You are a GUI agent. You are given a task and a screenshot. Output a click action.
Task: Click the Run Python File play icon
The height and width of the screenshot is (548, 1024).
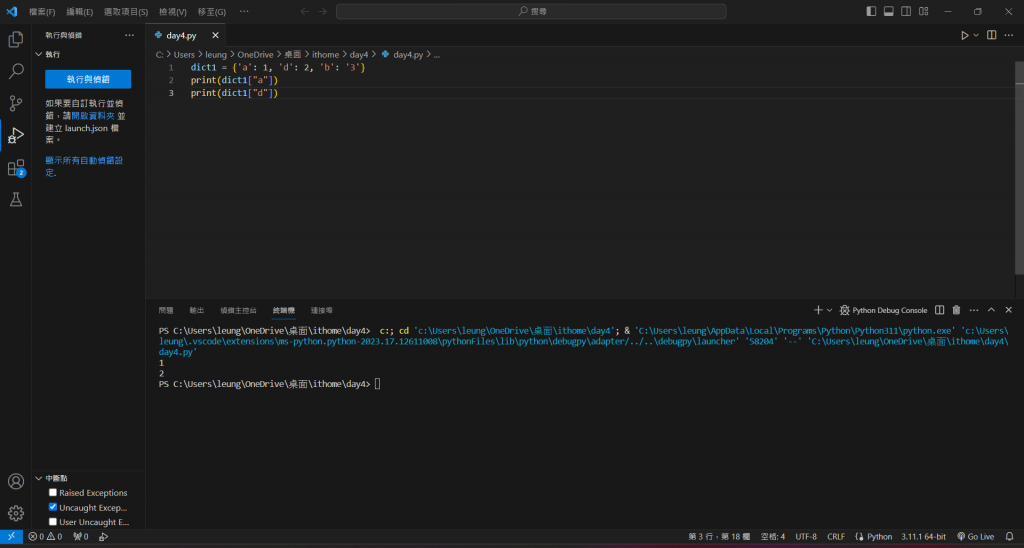pos(964,35)
